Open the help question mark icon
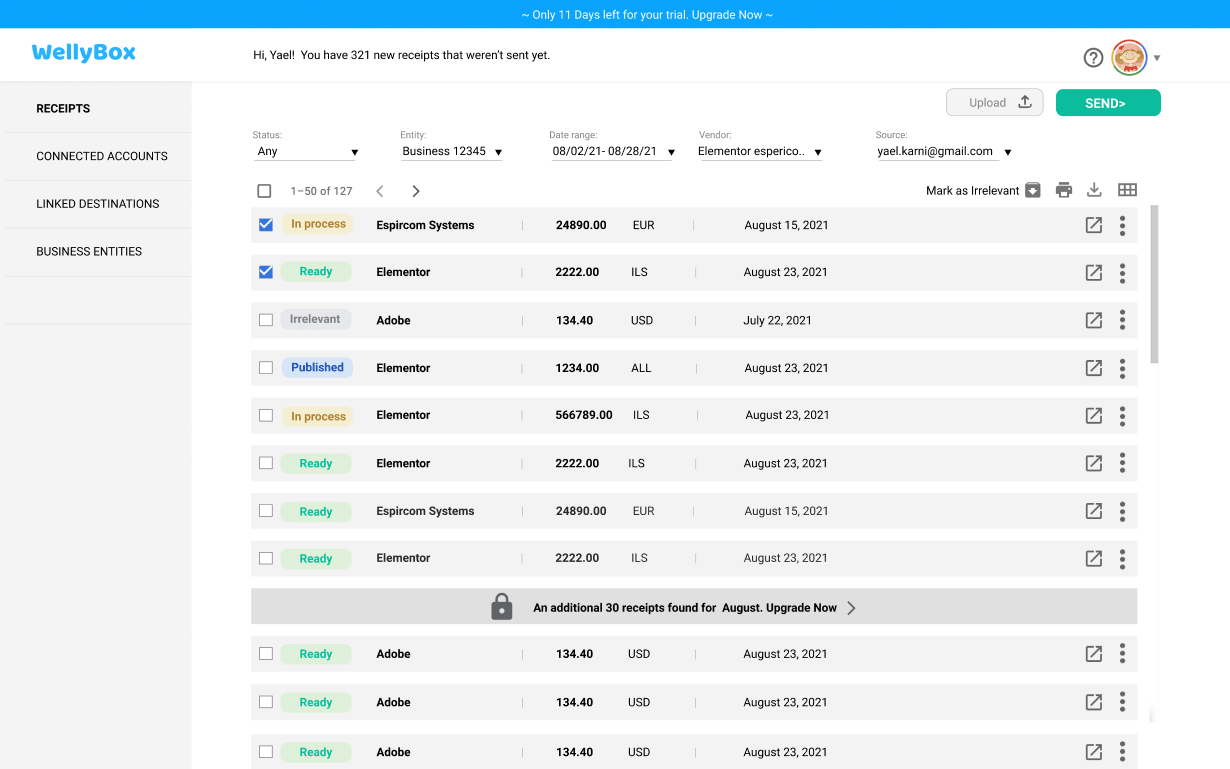This screenshot has width=1230, height=769. pyautogui.click(x=1093, y=58)
